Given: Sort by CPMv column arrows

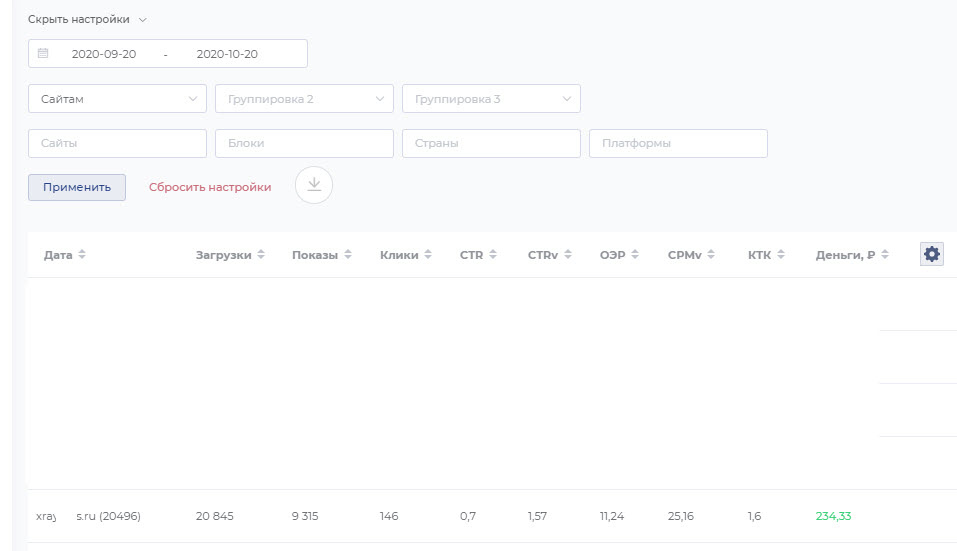Looking at the screenshot, I should tap(712, 256).
